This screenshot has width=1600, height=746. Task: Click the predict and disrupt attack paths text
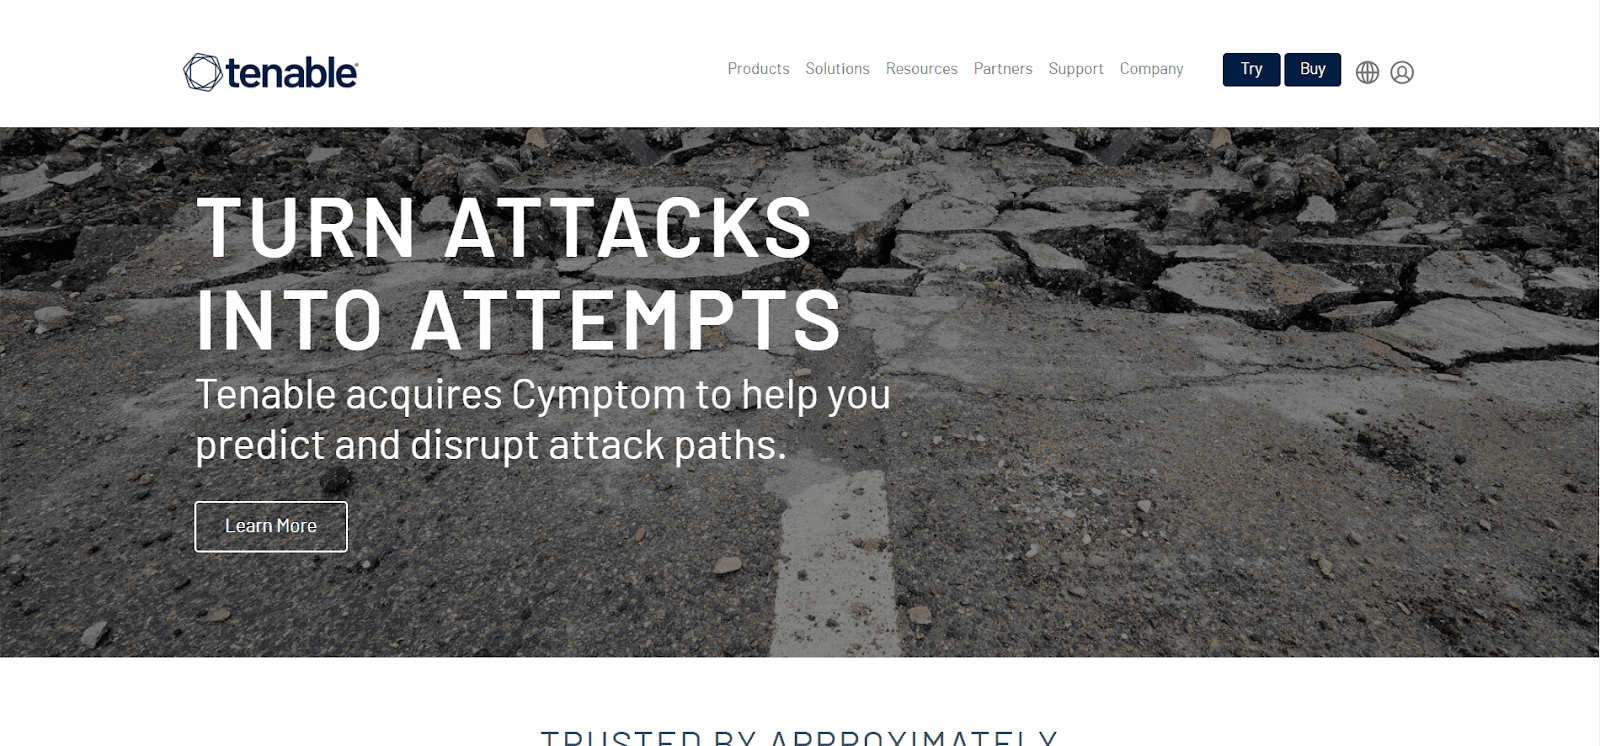coord(491,445)
